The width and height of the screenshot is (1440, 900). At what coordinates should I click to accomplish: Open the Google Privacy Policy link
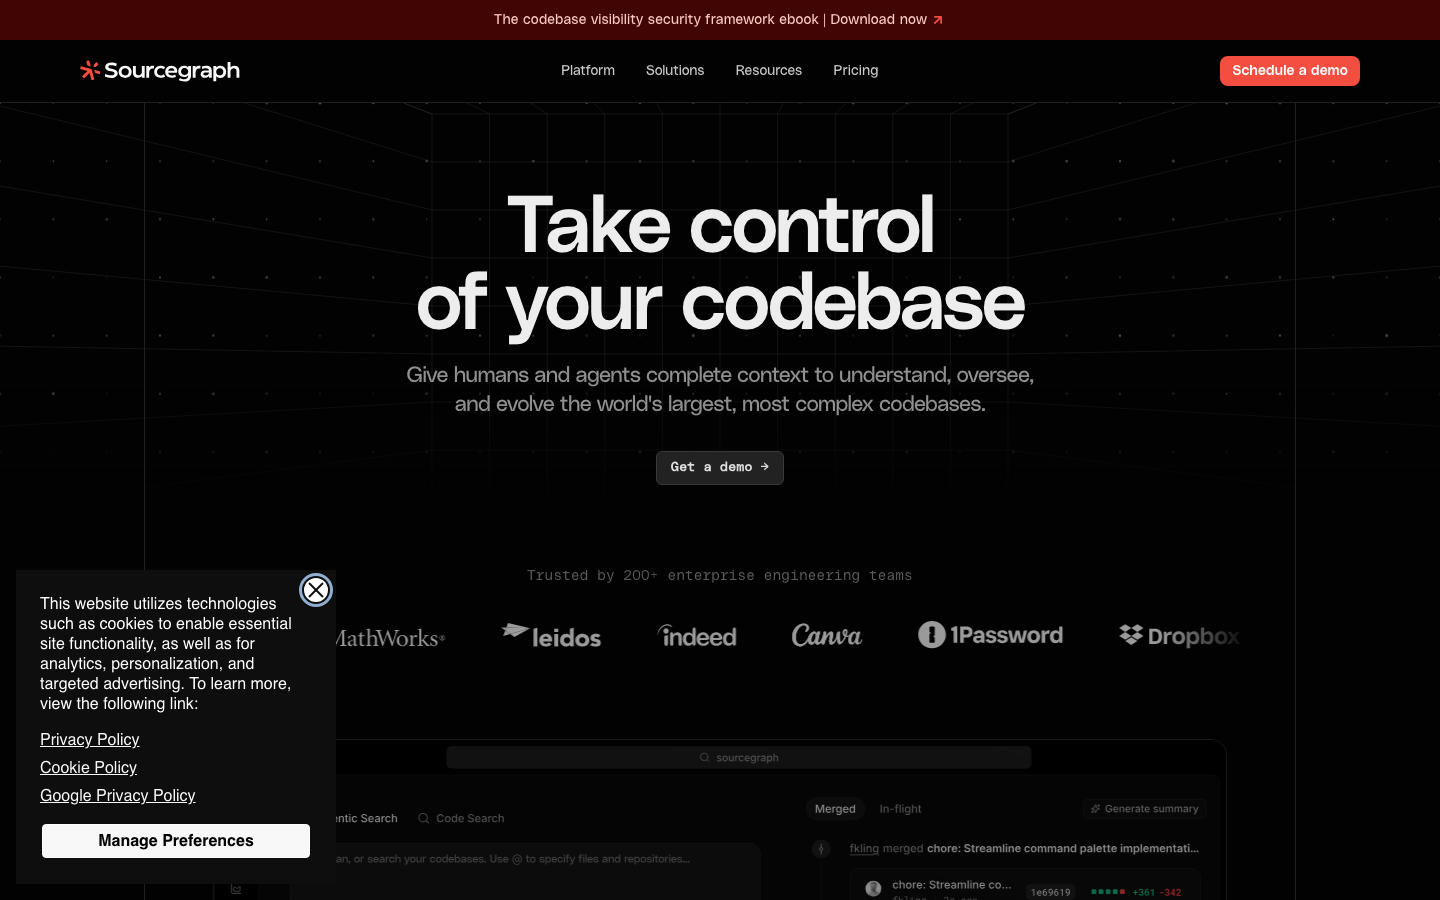coord(118,795)
